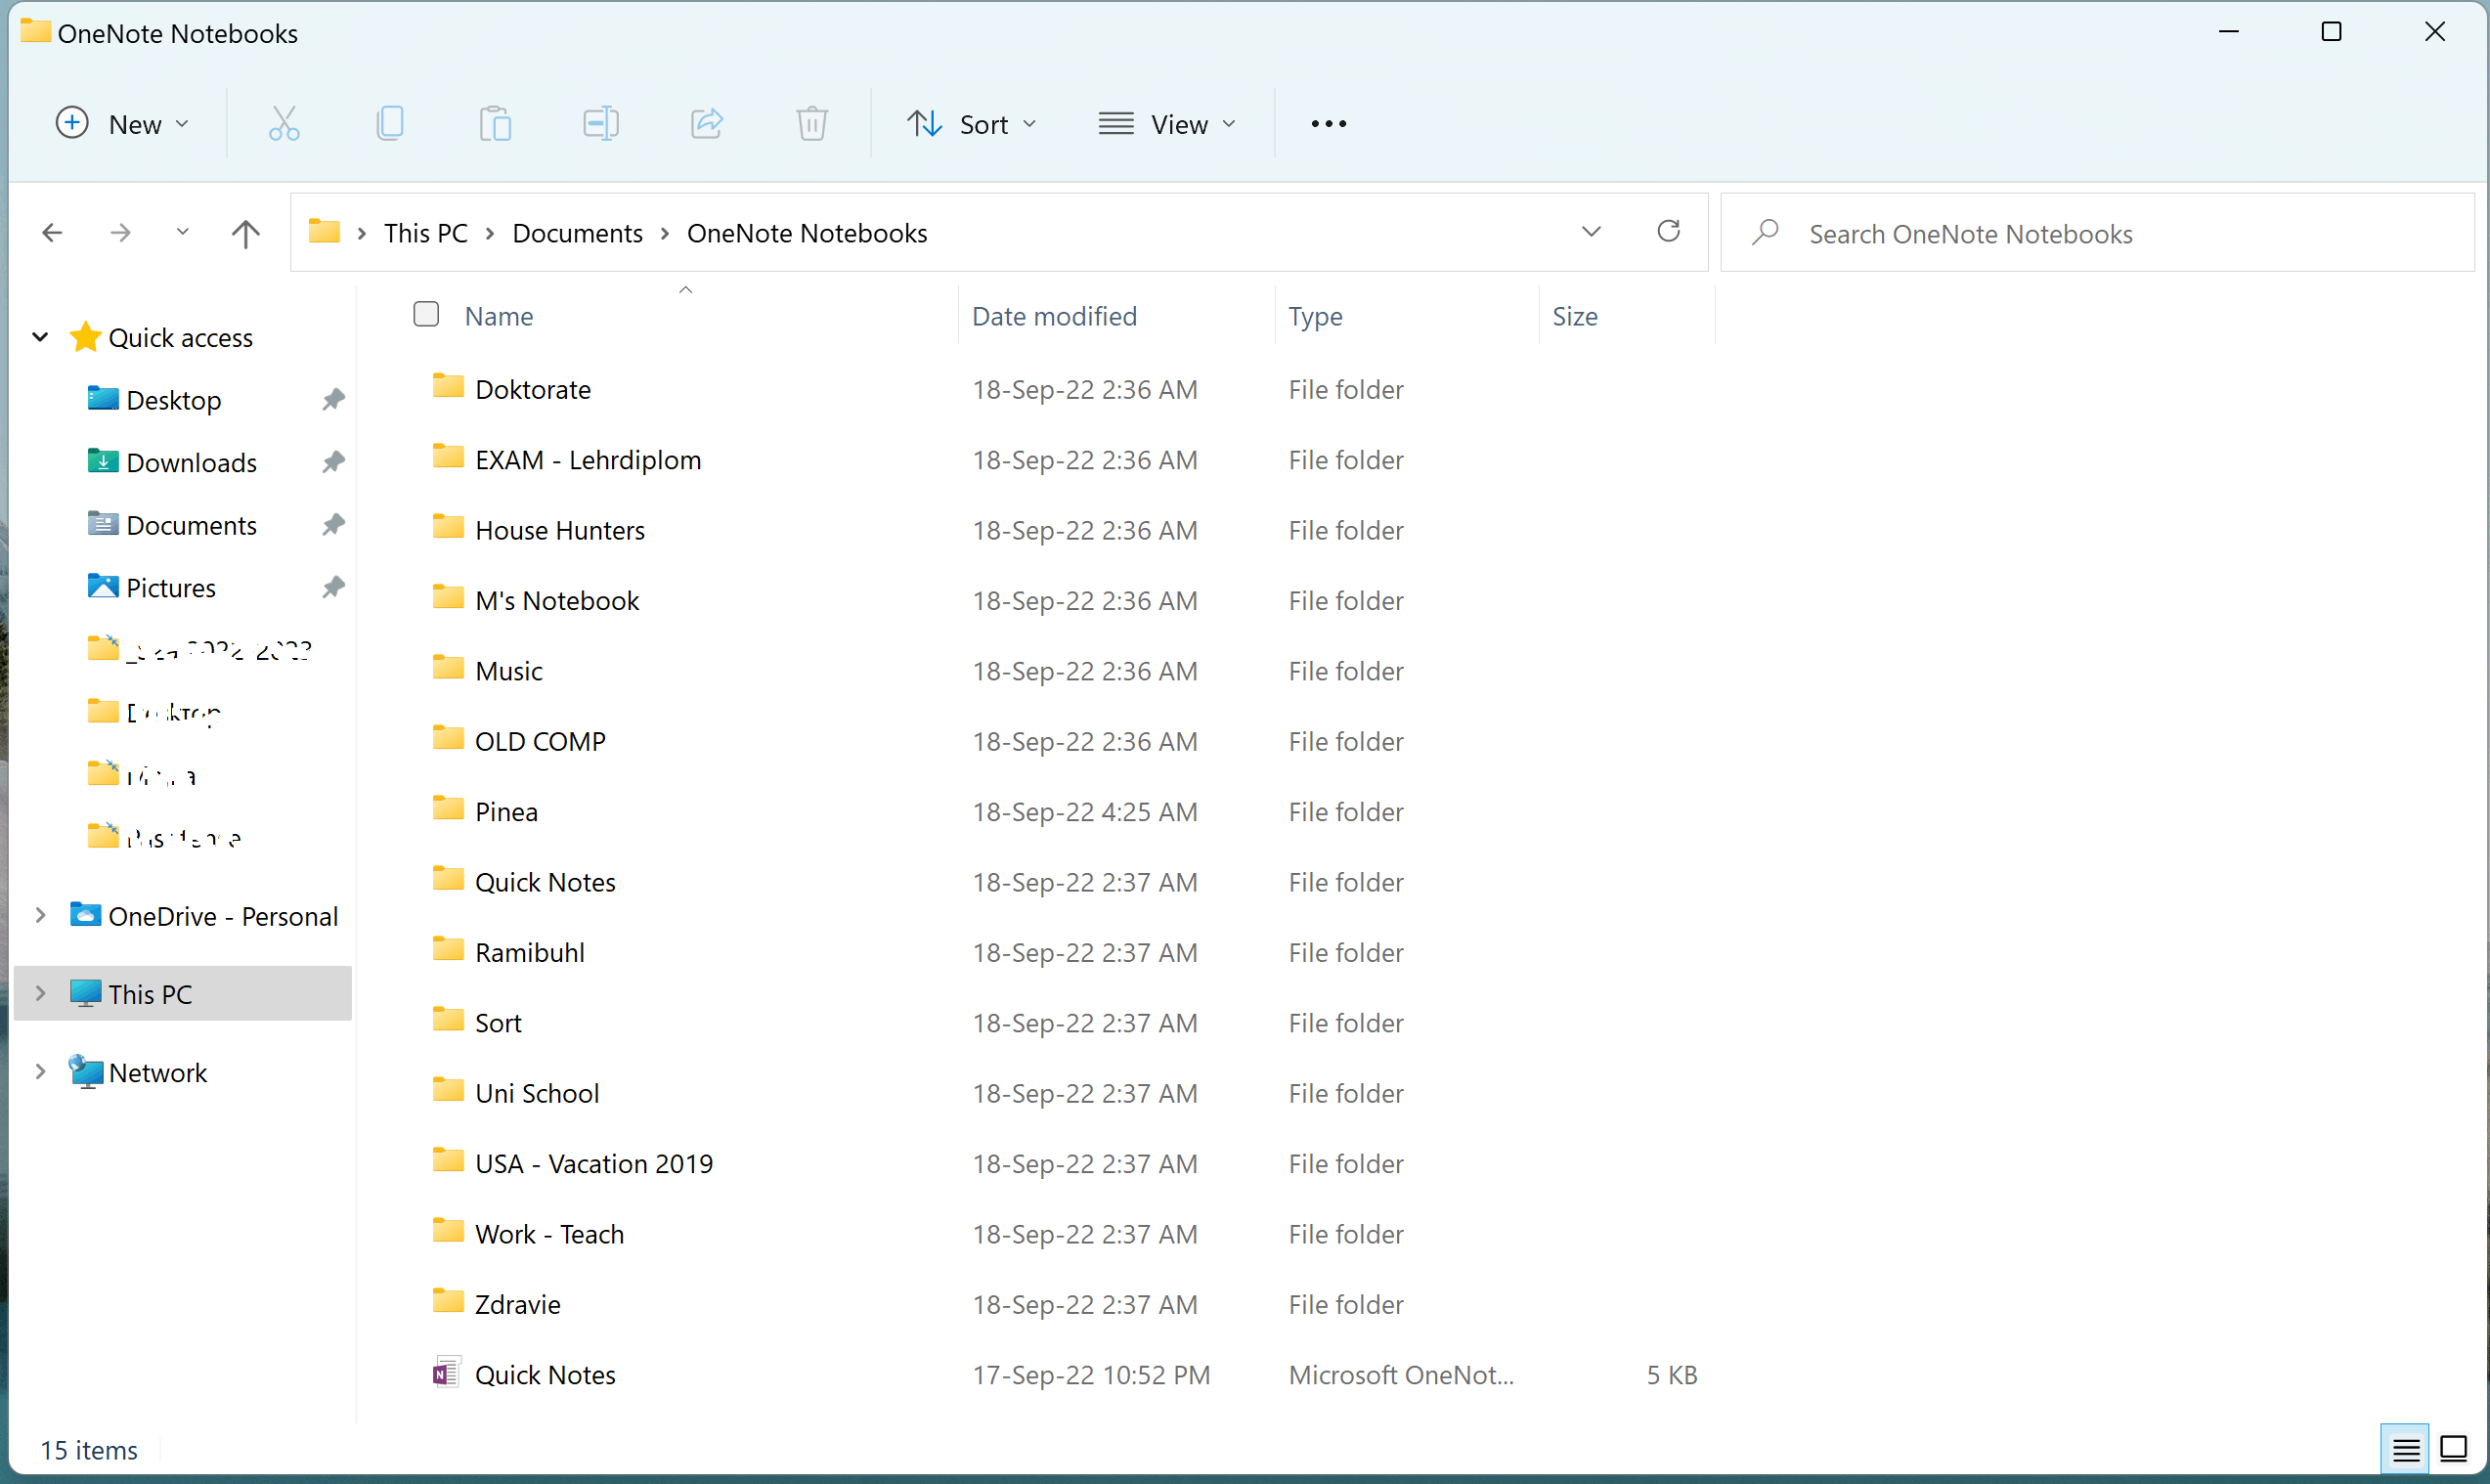The width and height of the screenshot is (2490, 1484).
Task: Click the Pinea folder icon
Action: point(448,809)
